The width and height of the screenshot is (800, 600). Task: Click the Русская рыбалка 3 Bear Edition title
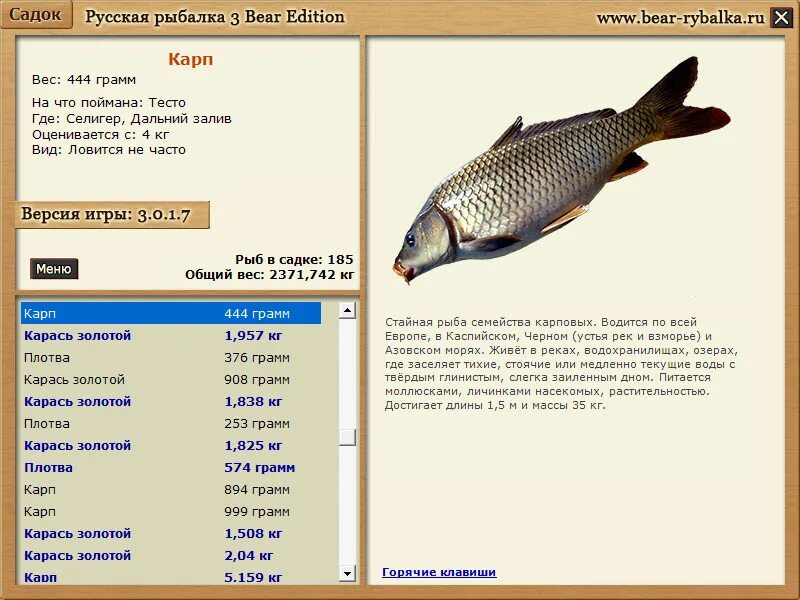[215, 17]
